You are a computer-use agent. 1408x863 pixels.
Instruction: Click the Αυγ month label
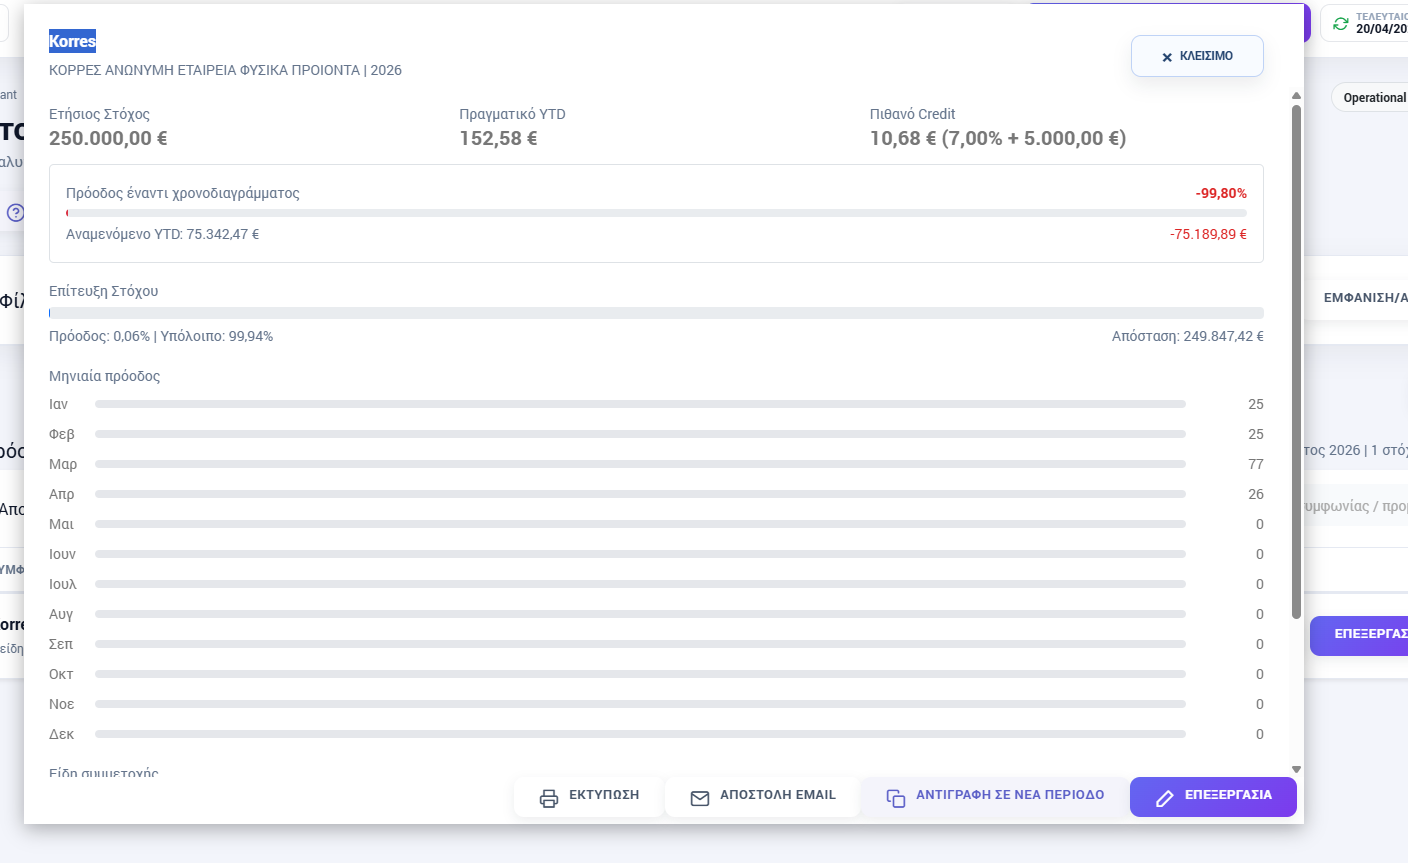coord(61,614)
